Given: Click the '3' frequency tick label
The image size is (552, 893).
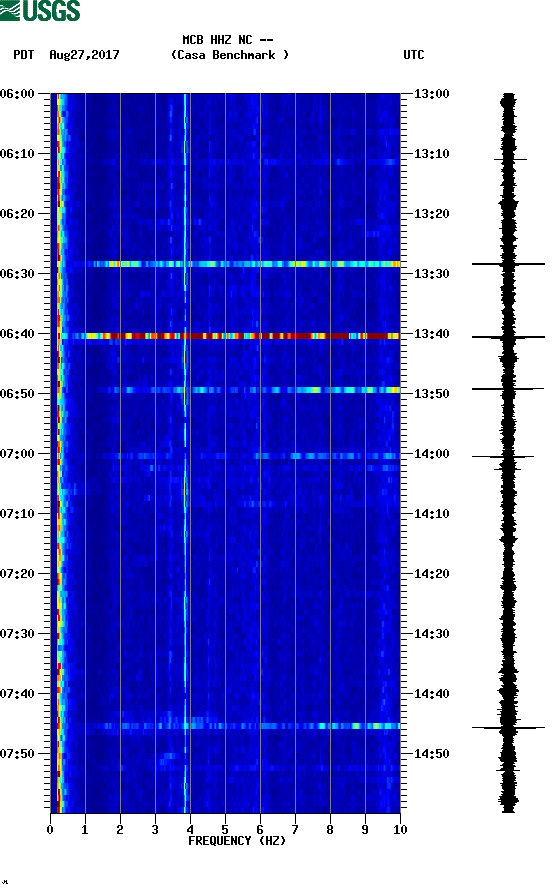Looking at the screenshot, I should pos(155,830).
